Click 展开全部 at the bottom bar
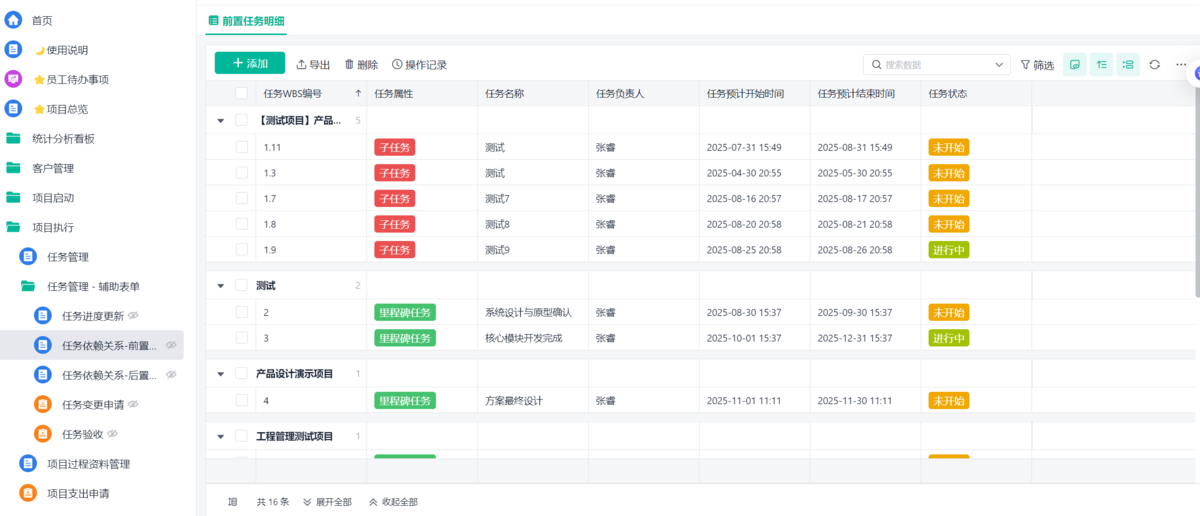 [x=326, y=502]
